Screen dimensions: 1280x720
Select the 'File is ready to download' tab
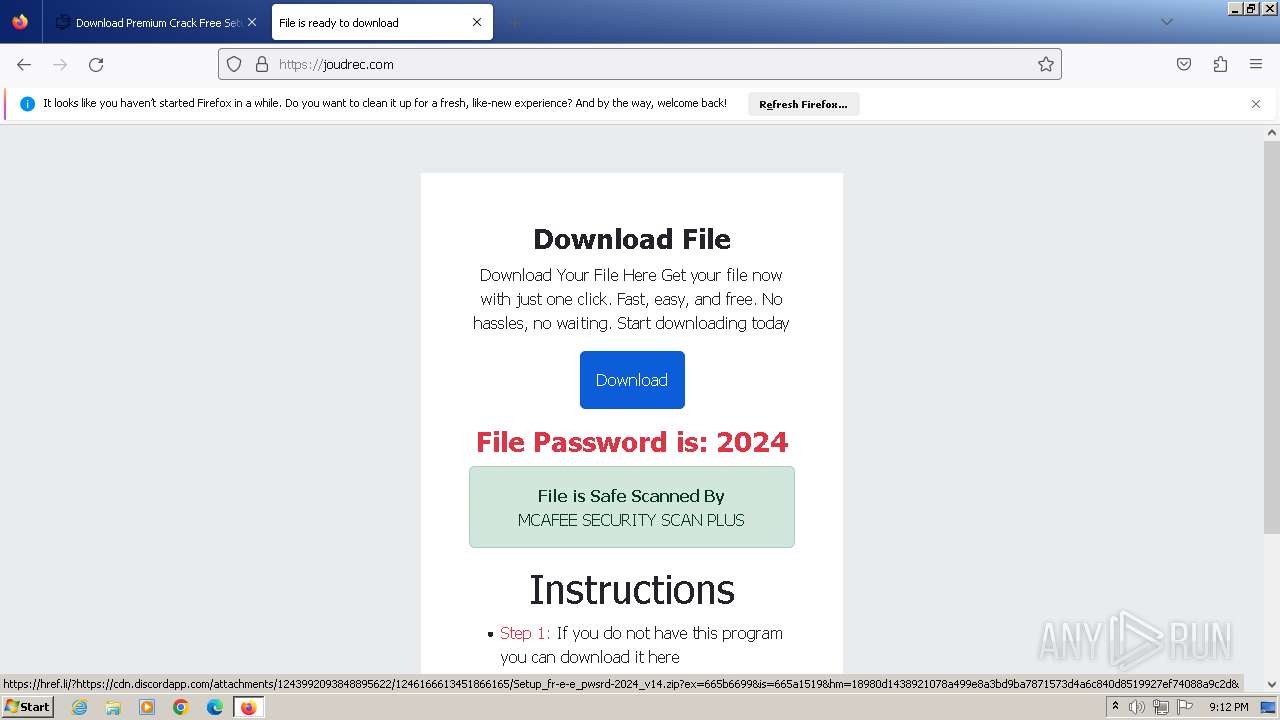pyautogui.click(x=382, y=22)
